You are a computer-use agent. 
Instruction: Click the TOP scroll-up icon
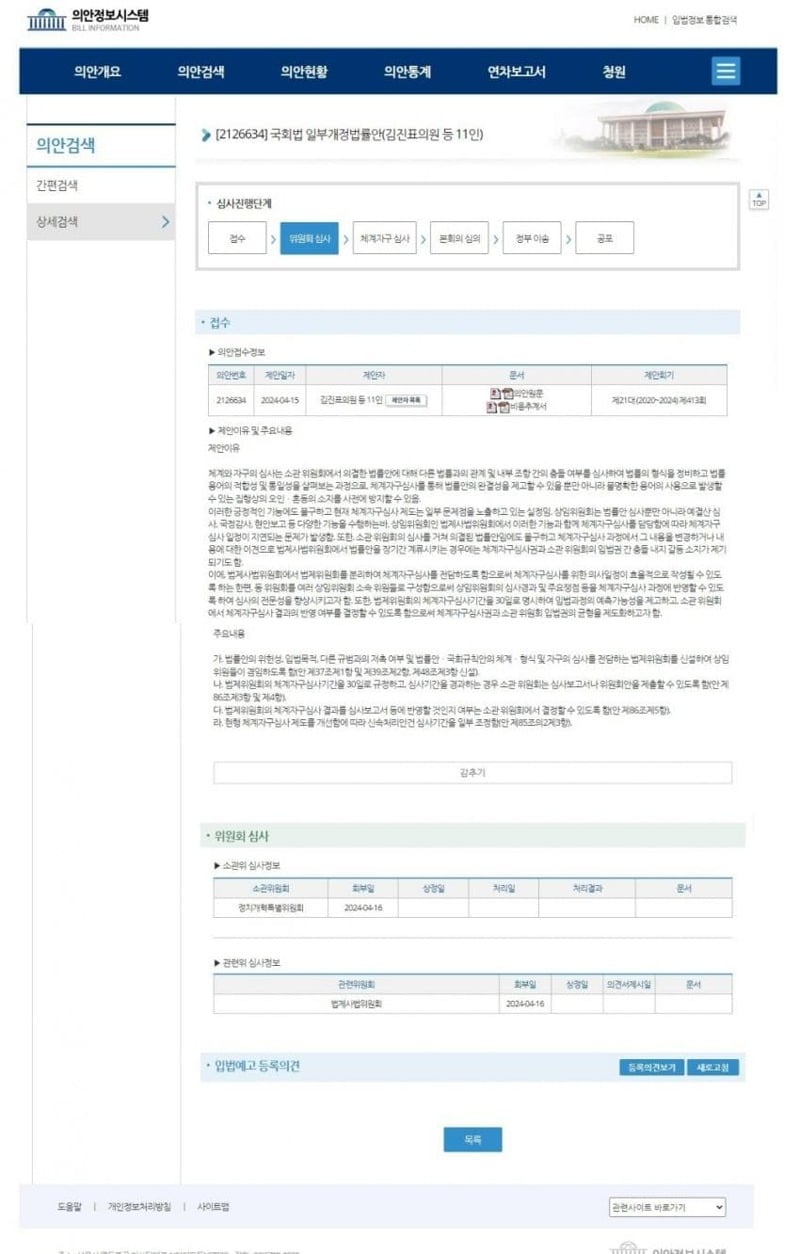tap(759, 199)
